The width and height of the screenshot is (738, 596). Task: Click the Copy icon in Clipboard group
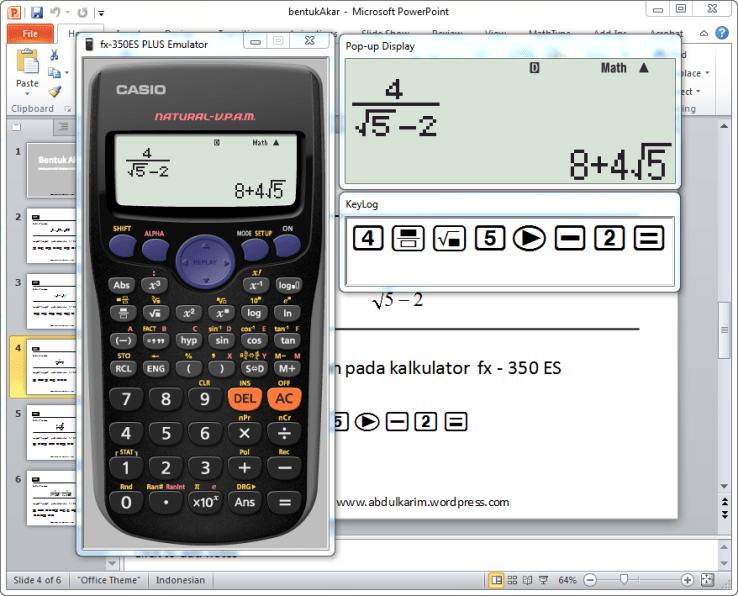coord(55,72)
